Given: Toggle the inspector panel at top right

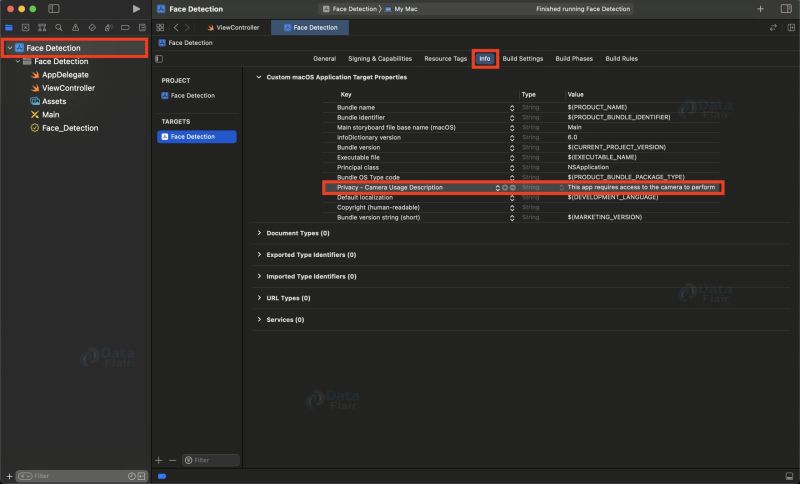Looking at the screenshot, I should [786, 9].
